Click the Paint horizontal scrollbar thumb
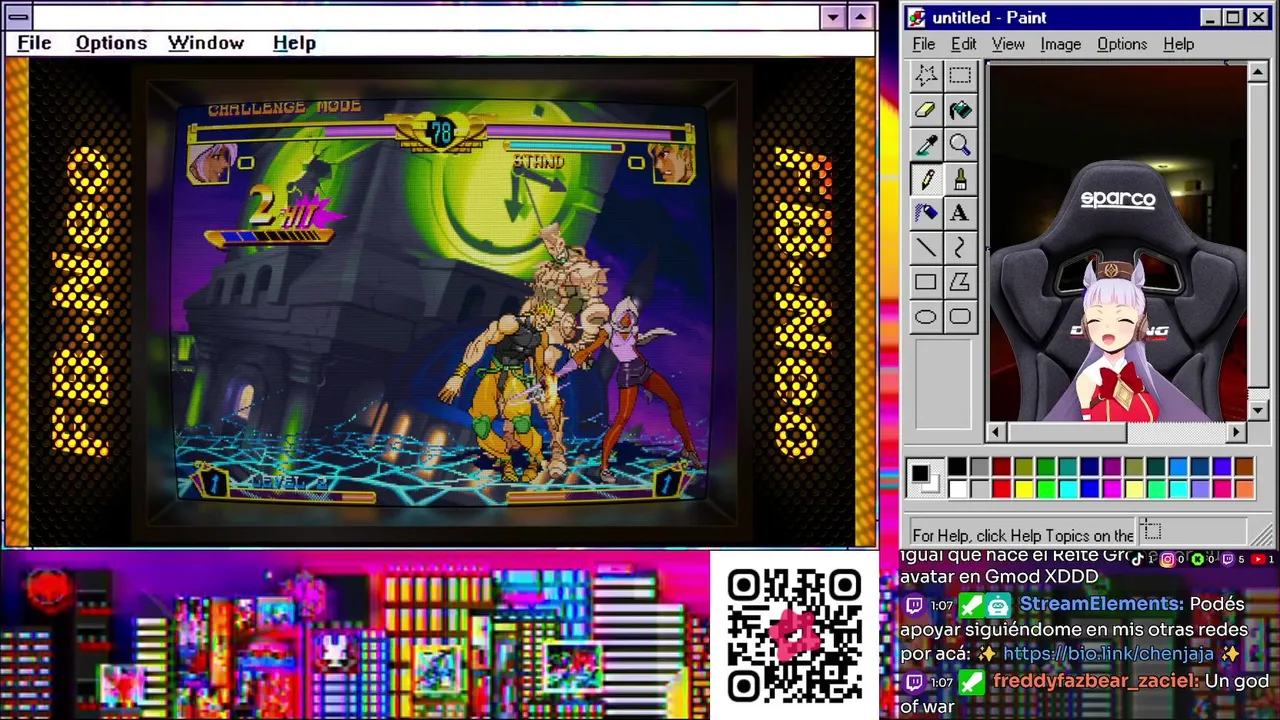Viewport: 1280px width, 720px height. point(1067,432)
